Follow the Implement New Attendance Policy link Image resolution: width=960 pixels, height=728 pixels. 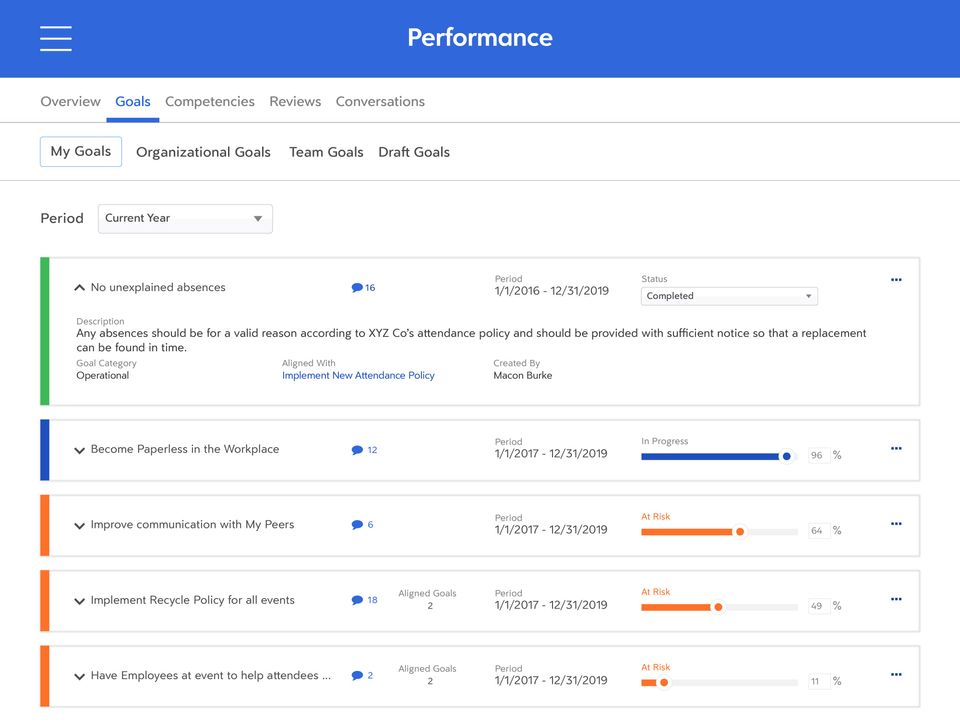(358, 376)
